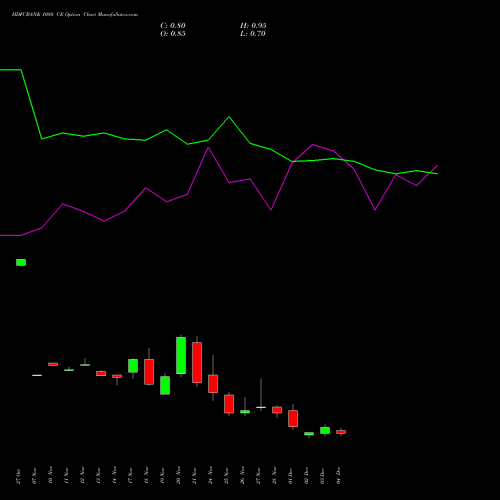Click the red candlestick on 24 Nov

(x=213, y=384)
